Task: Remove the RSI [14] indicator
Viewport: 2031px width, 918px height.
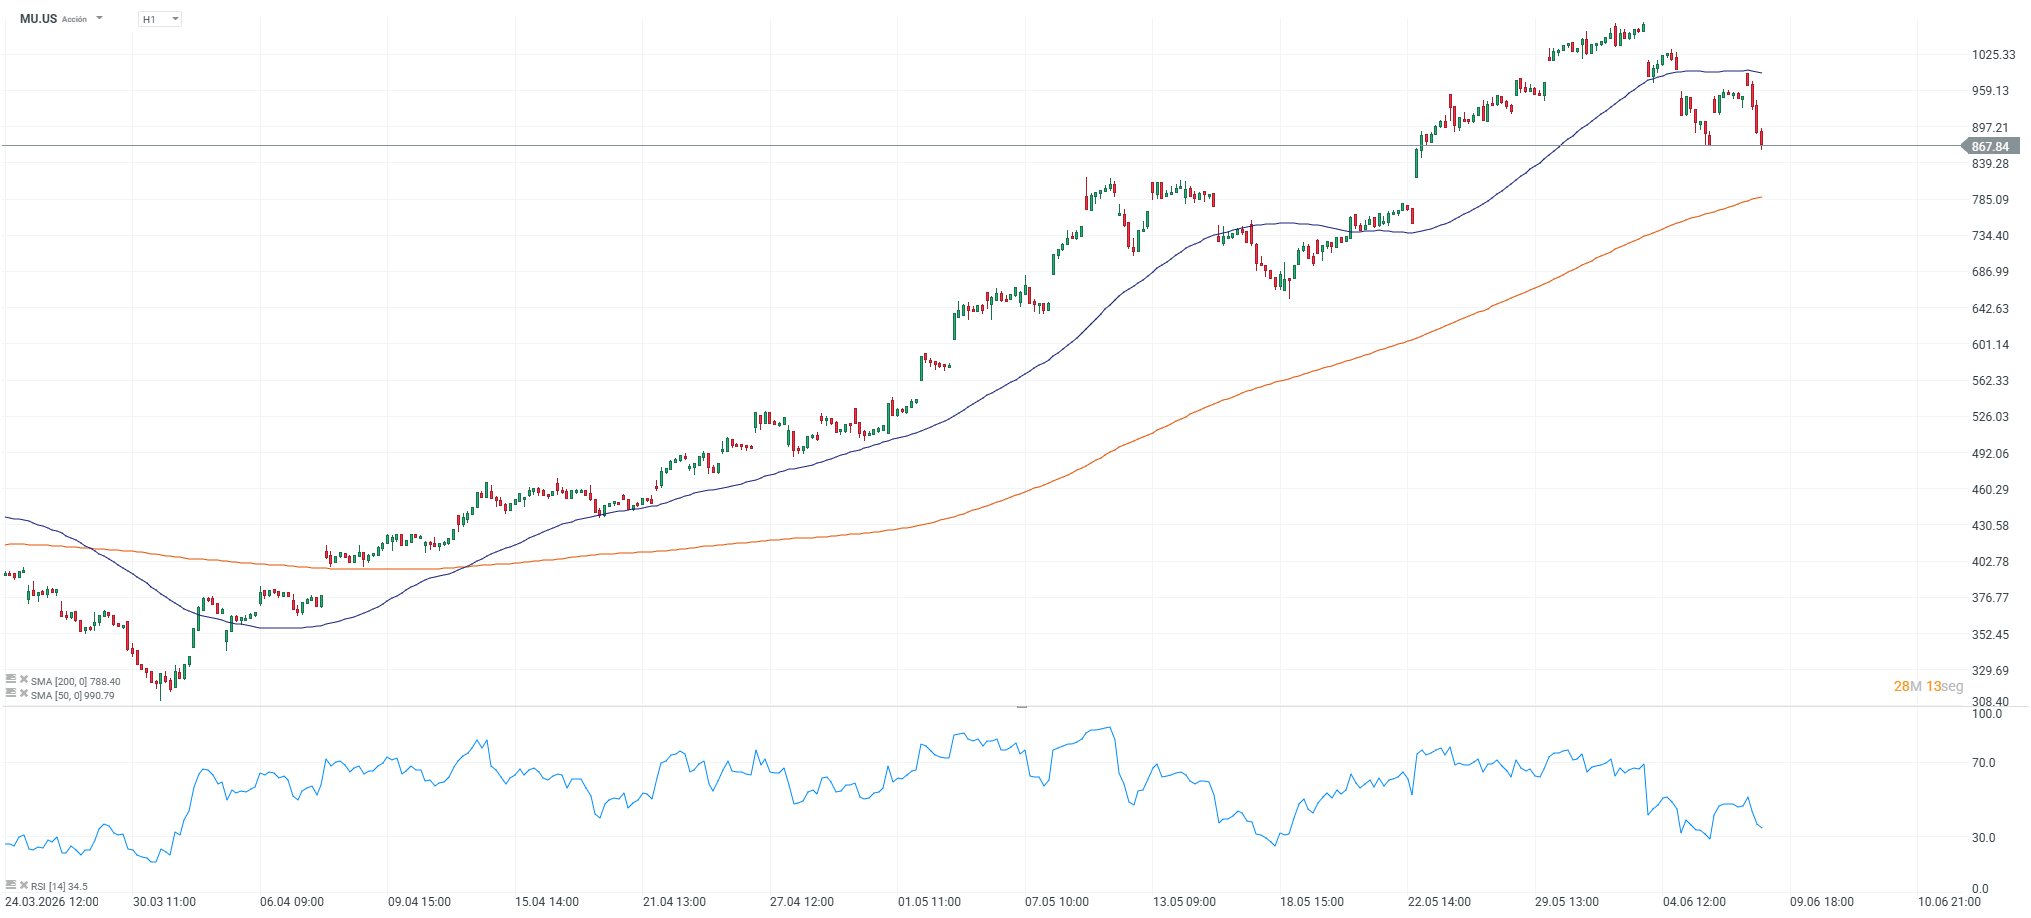Action: click(x=23, y=885)
